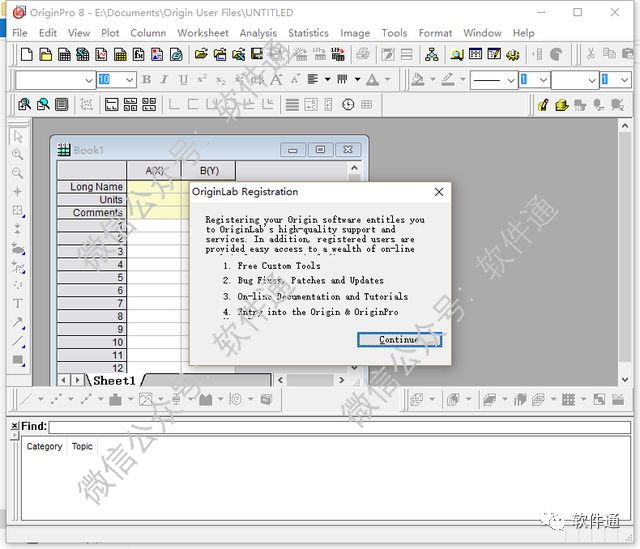
Task: Click the New Folder icon in toolbar
Action: (45, 54)
